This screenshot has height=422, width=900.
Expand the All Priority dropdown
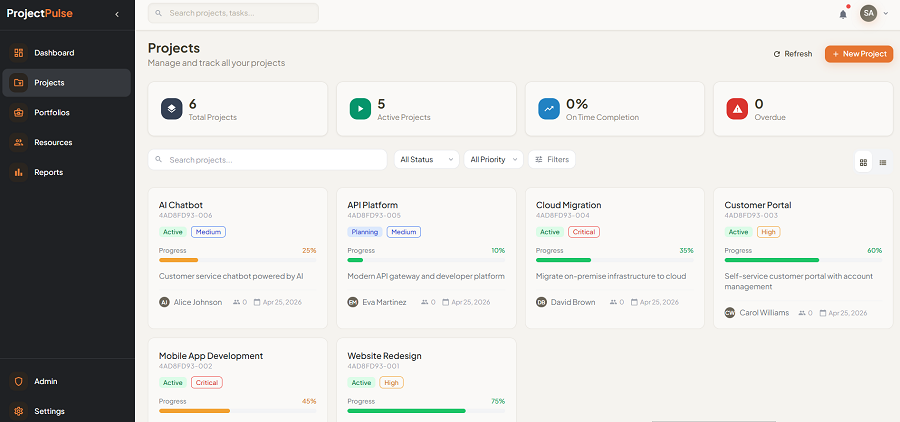coord(494,159)
